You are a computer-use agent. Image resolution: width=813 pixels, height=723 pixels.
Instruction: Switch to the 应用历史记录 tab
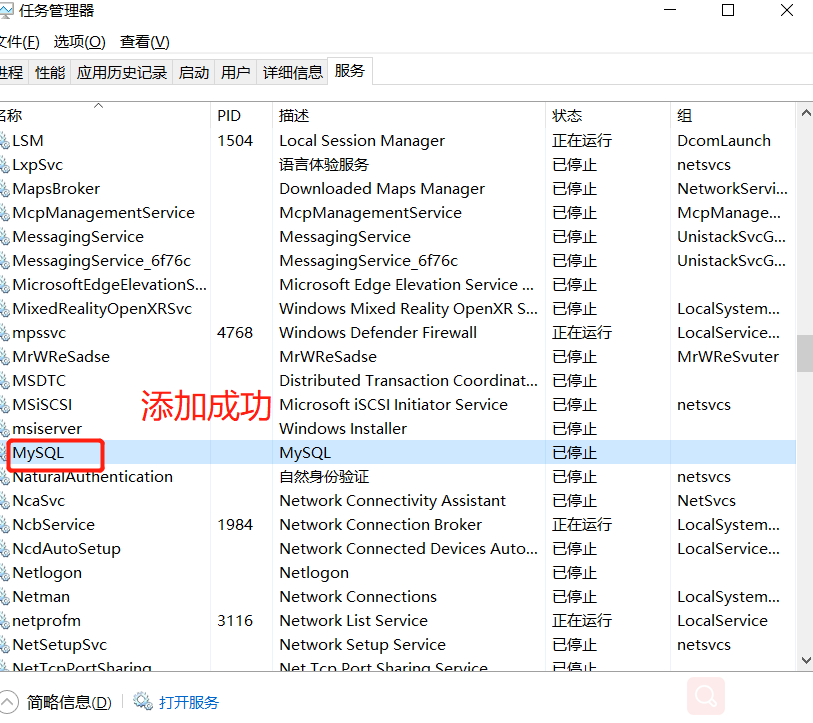pos(121,72)
